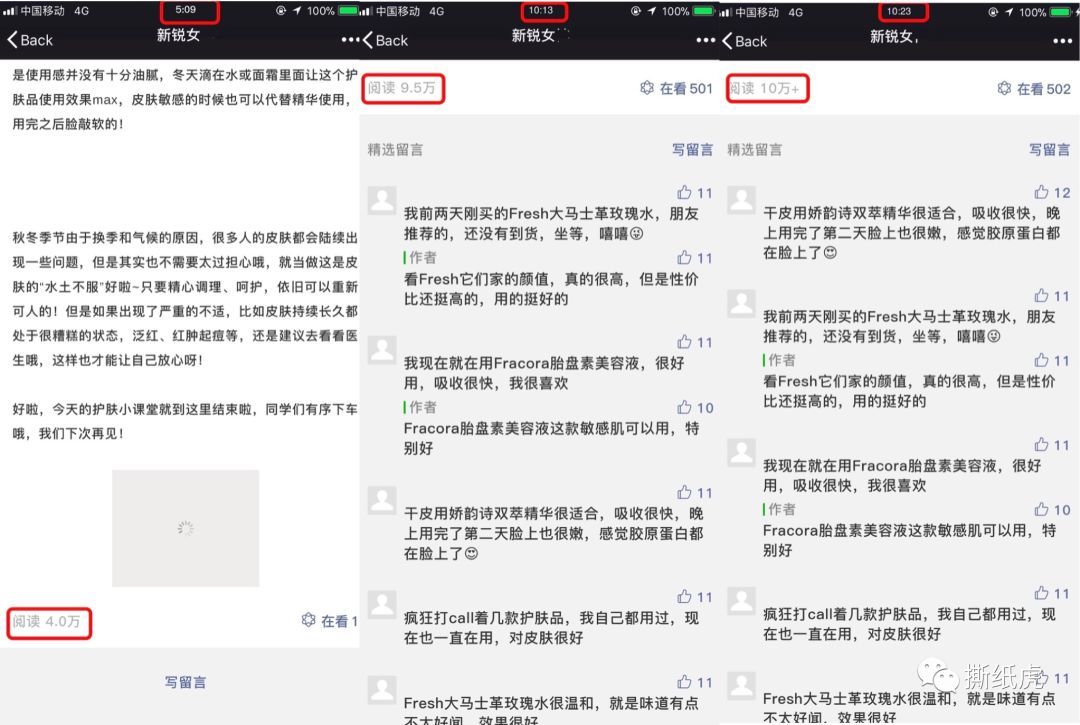The image size is (1080, 725).
Task: Tap the 在看 1 flower icon
Action: coord(309,620)
